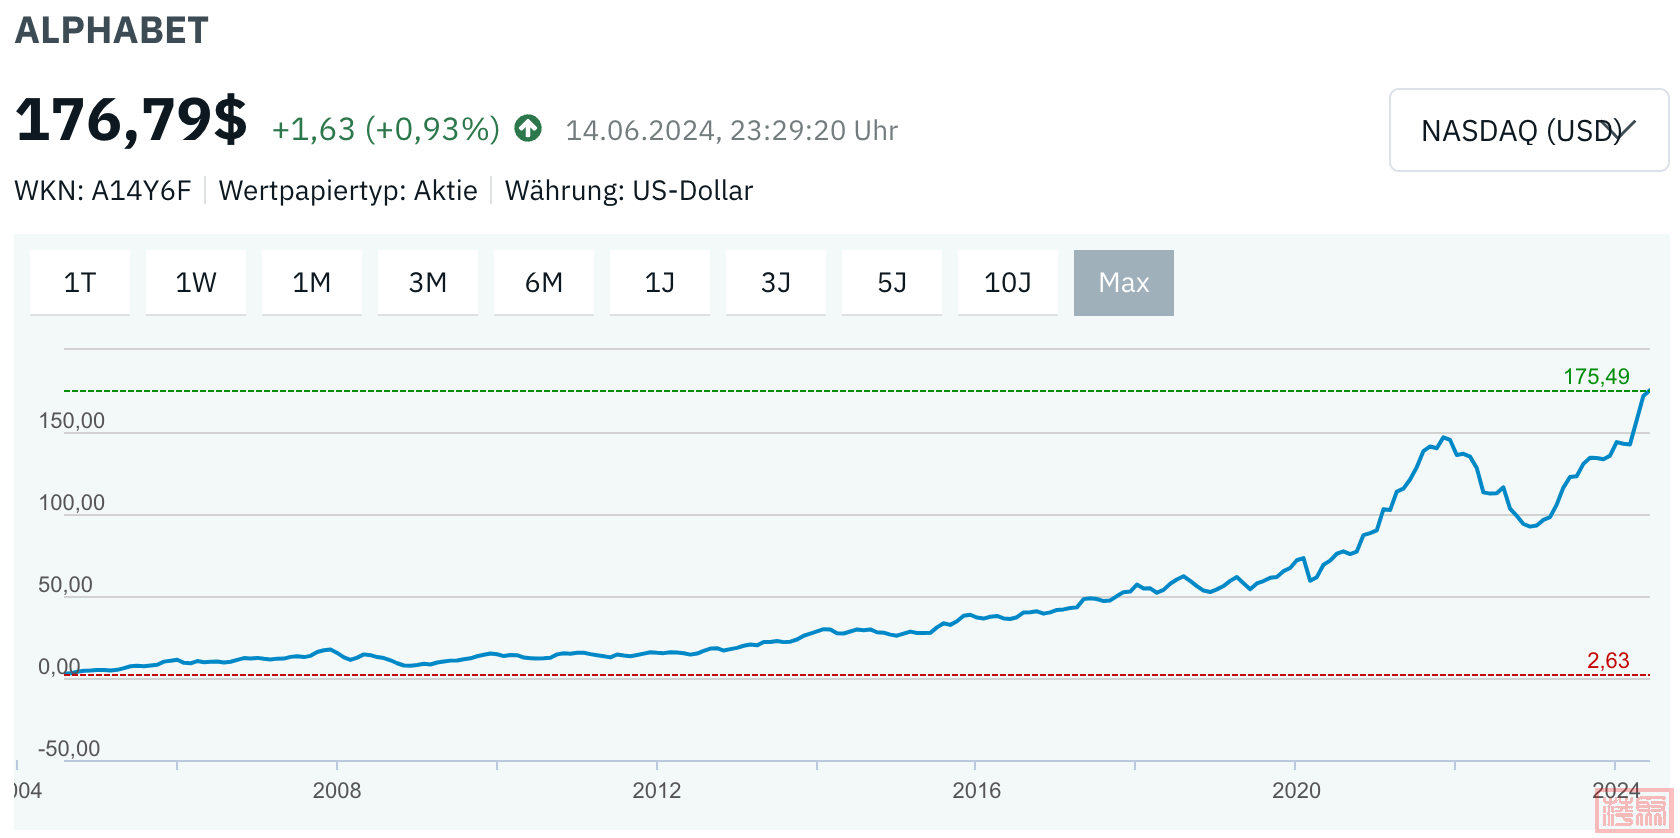Click the 2016 x-axis label

pyautogui.click(x=977, y=790)
